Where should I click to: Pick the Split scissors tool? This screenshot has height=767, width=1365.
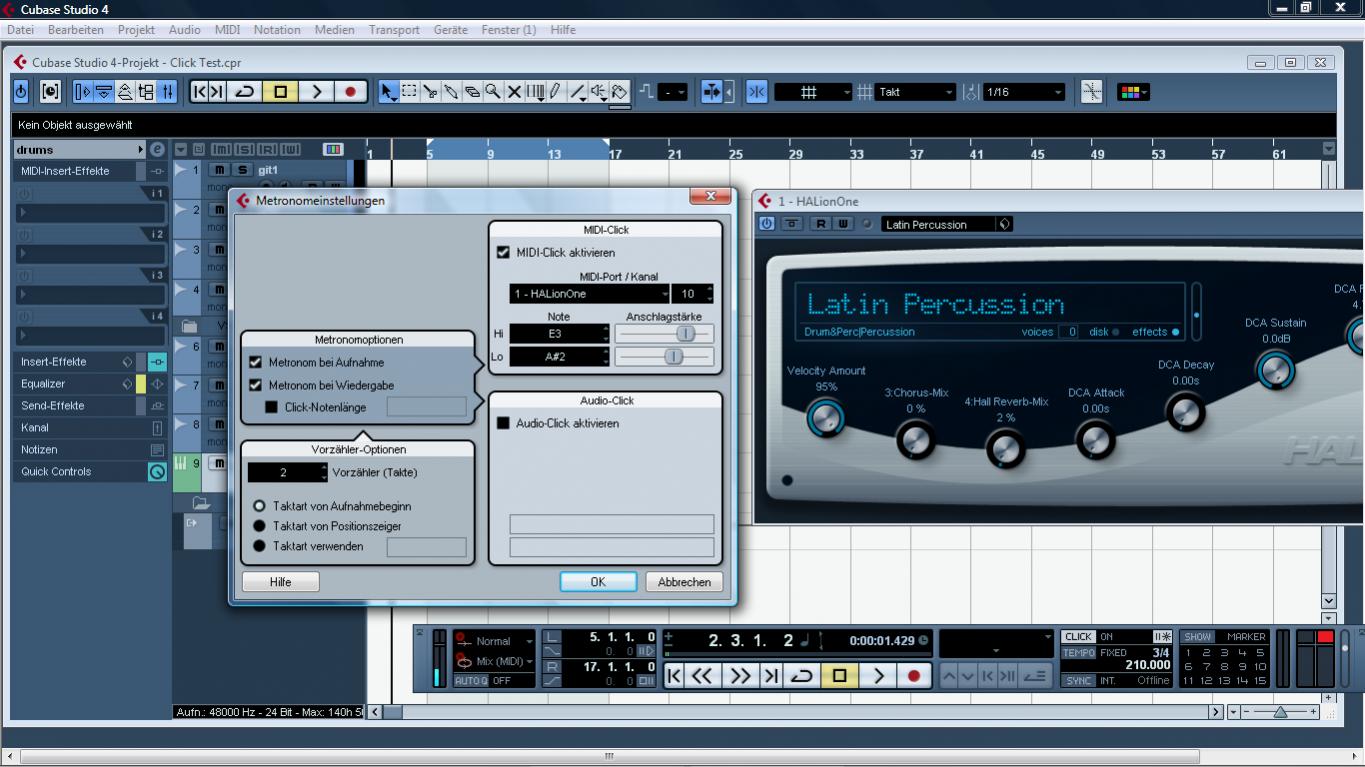430,91
